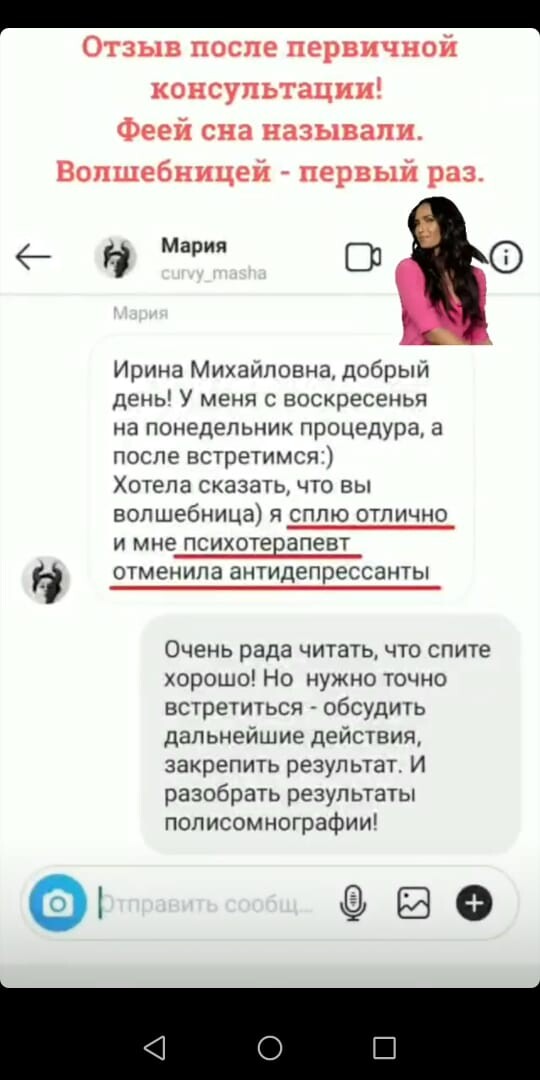Tap the curvy_masha username
540x1080 pixels.
214,274
